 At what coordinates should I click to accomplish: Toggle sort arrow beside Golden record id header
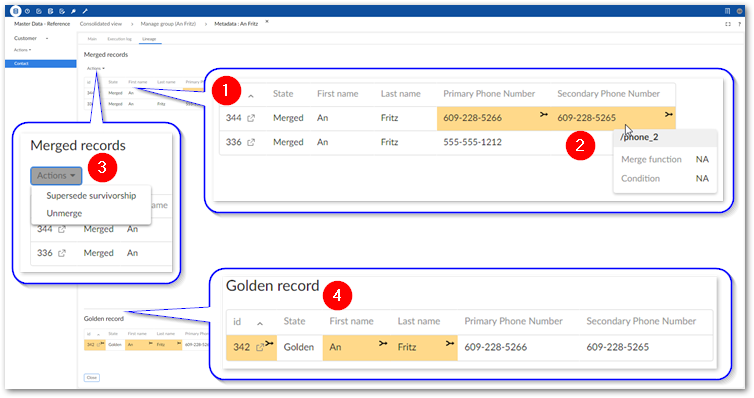260,323
